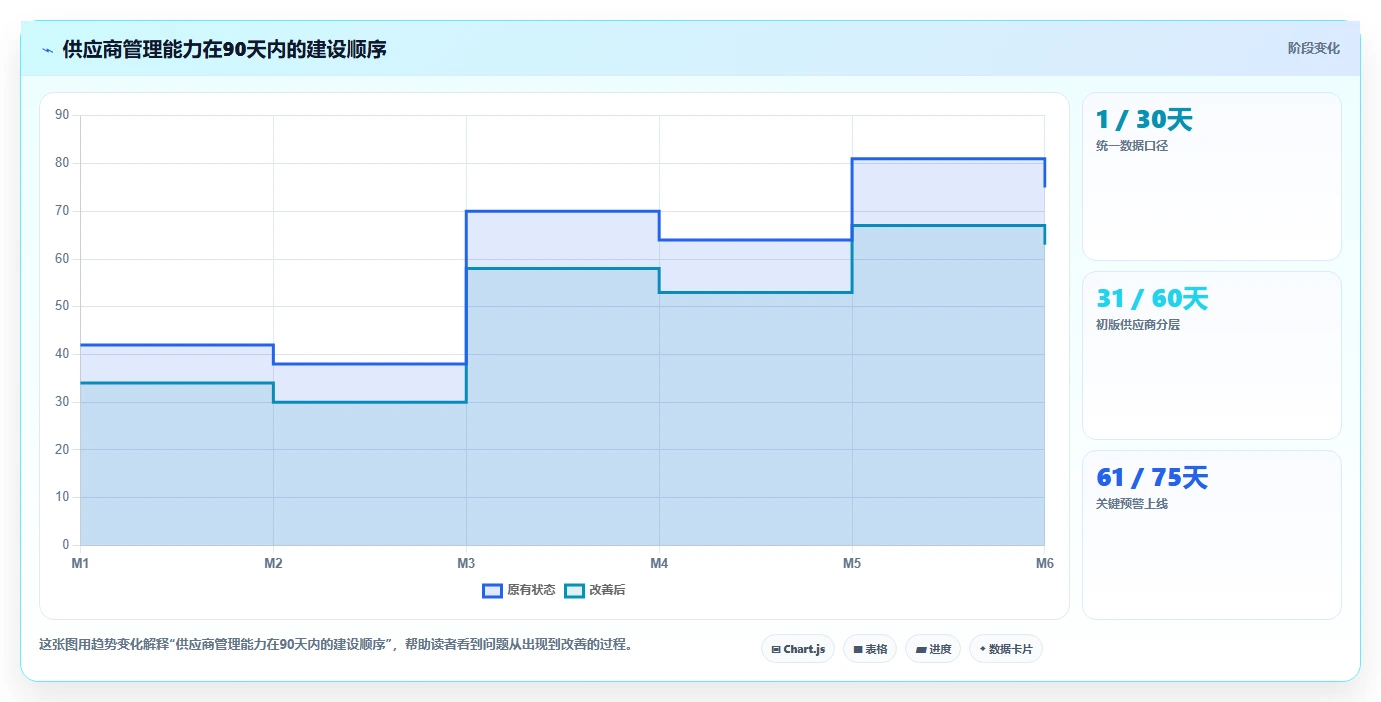The width and height of the screenshot is (1381, 702).
Task: Select the 61 / 75天 card value
Action: pos(1152,478)
